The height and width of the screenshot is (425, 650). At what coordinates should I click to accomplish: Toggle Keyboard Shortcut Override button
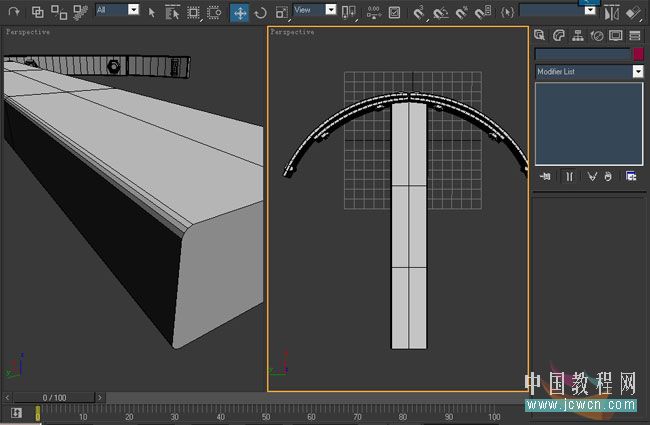click(394, 13)
